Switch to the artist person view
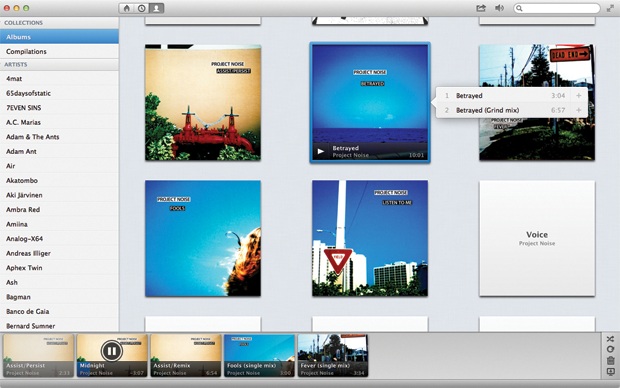Screen dimensions: 620x388 click(157, 8)
